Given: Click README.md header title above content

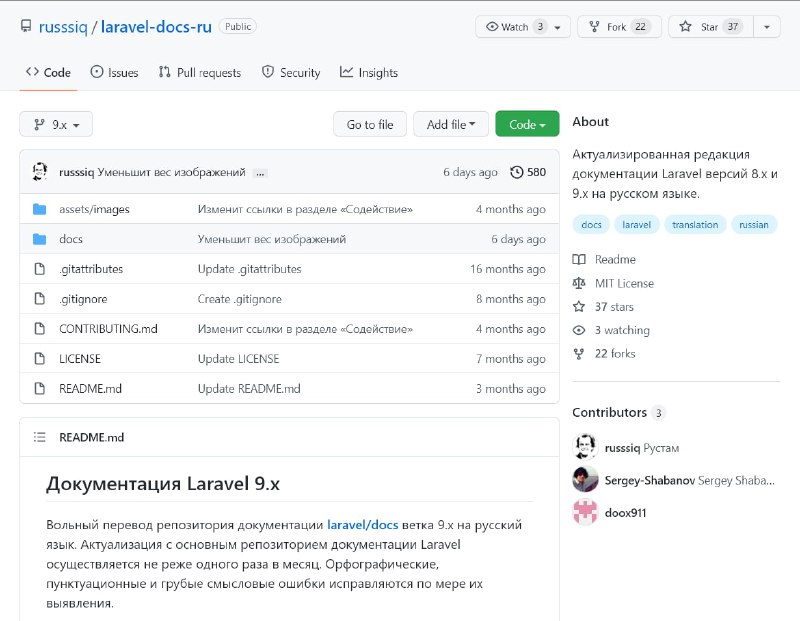Looking at the screenshot, I should (x=91, y=437).
